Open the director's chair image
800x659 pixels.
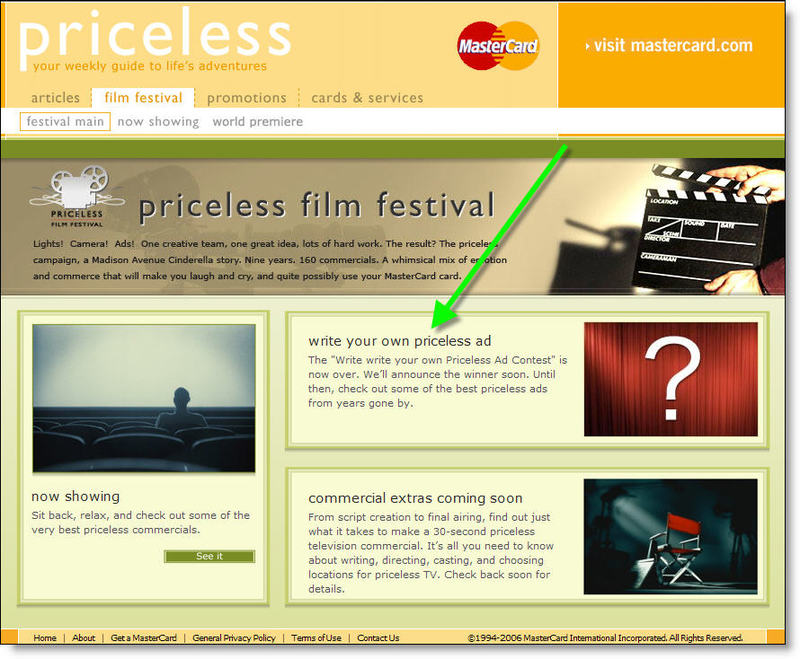coord(670,536)
